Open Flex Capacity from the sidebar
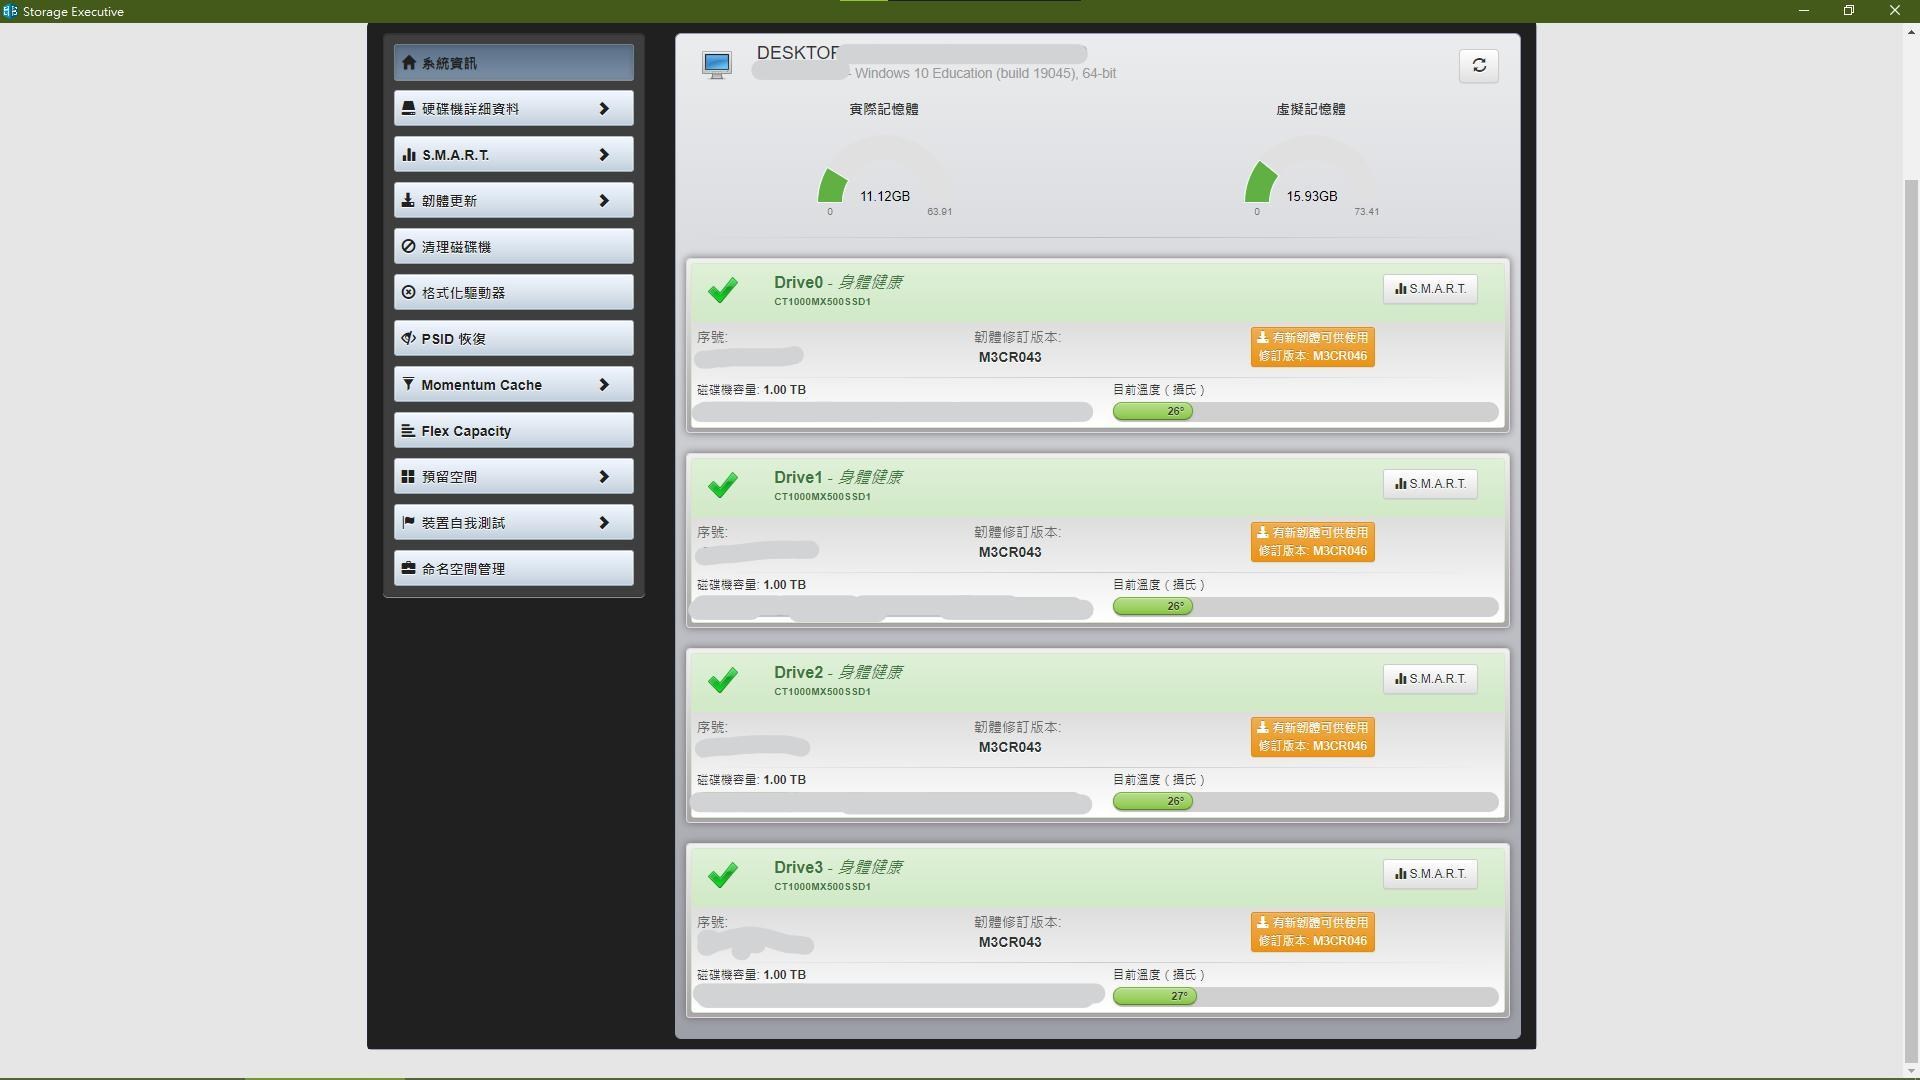The width and height of the screenshot is (1920, 1080). tap(513, 431)
